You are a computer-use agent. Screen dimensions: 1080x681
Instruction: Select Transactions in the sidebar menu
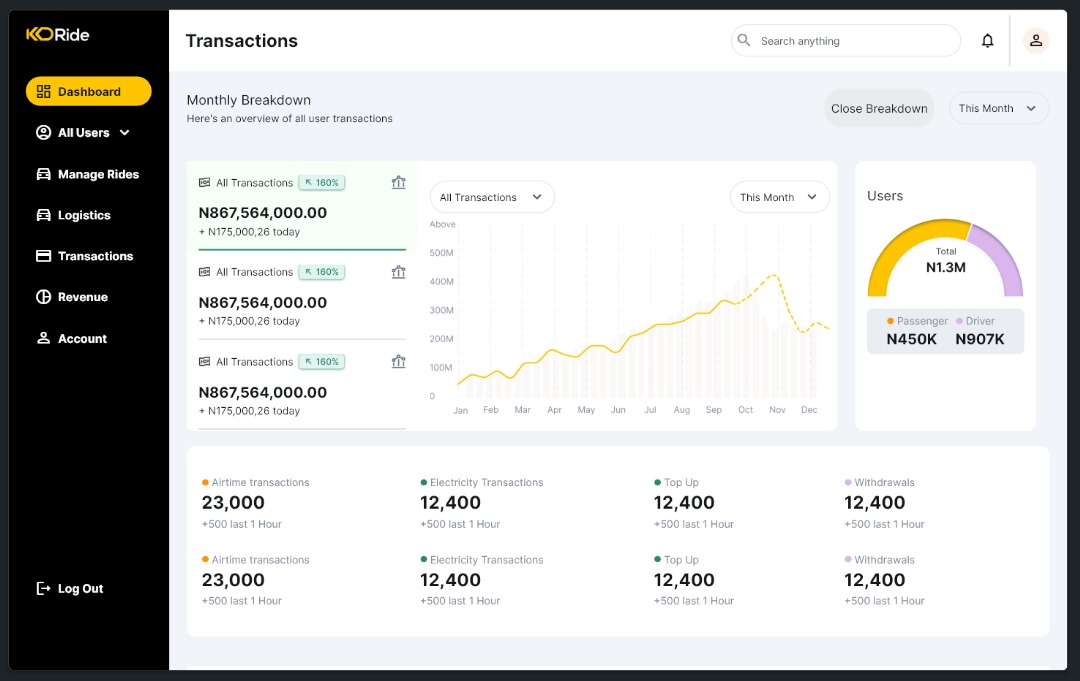(x=95, y=256)
